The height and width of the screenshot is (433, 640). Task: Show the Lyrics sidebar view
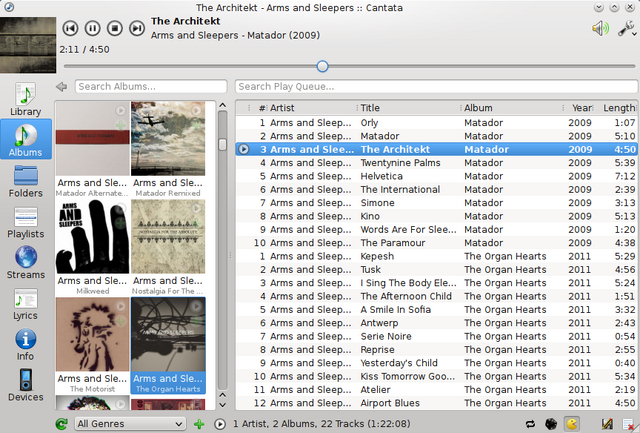pos(26,303)
